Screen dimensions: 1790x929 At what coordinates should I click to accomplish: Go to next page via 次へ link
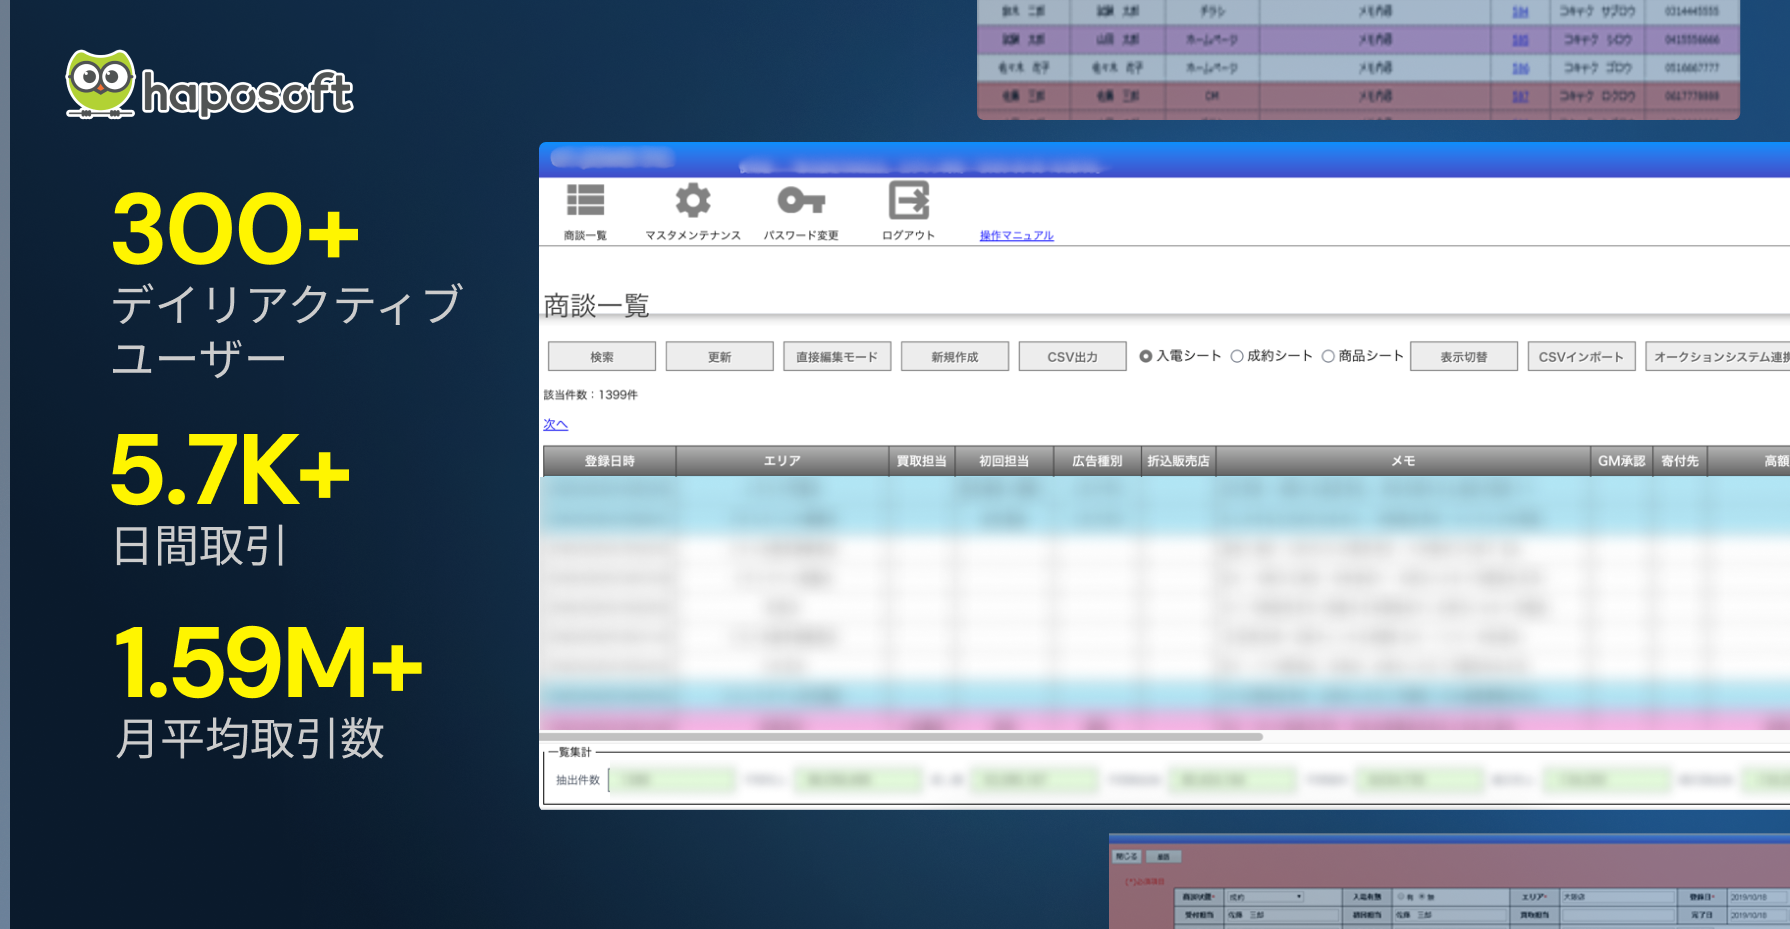point(555,425)
